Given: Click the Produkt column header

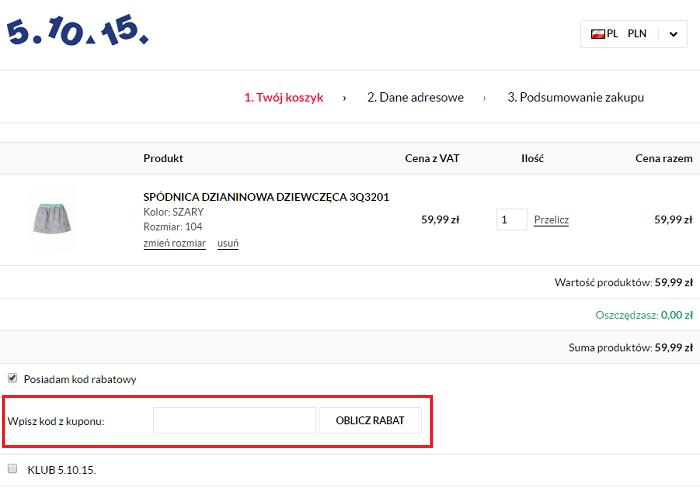Looking at the screenshot, I should point(163,158).
